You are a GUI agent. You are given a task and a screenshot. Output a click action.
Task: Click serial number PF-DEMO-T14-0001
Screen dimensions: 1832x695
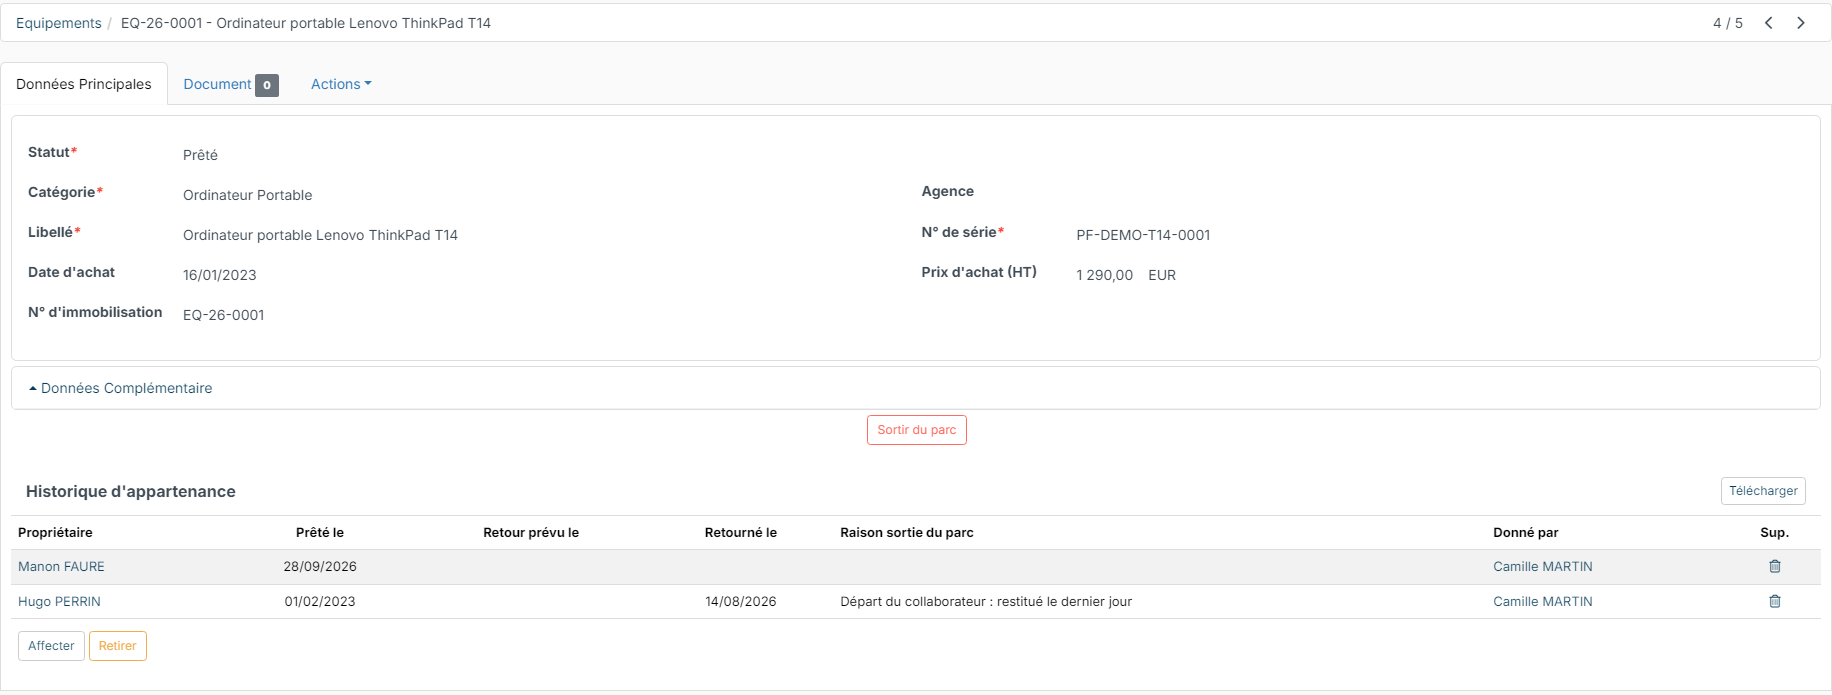(1143, 235)
